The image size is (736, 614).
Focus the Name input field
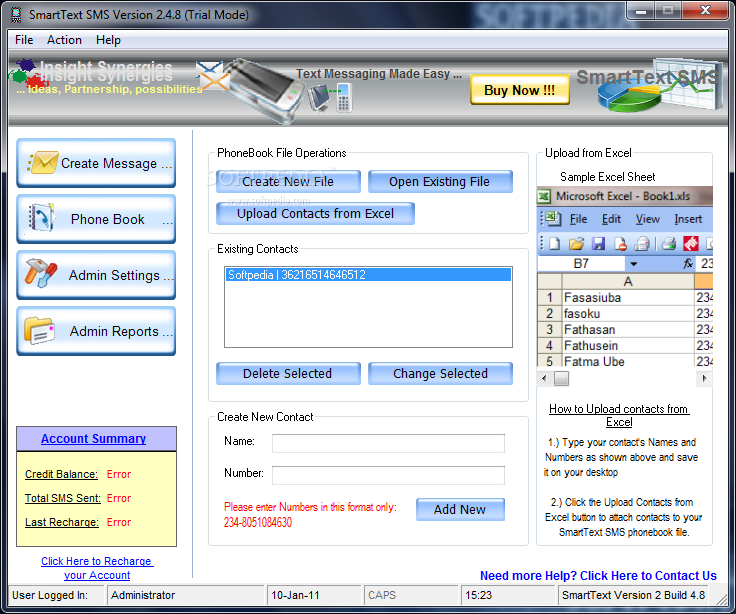[x=388, y=443]
